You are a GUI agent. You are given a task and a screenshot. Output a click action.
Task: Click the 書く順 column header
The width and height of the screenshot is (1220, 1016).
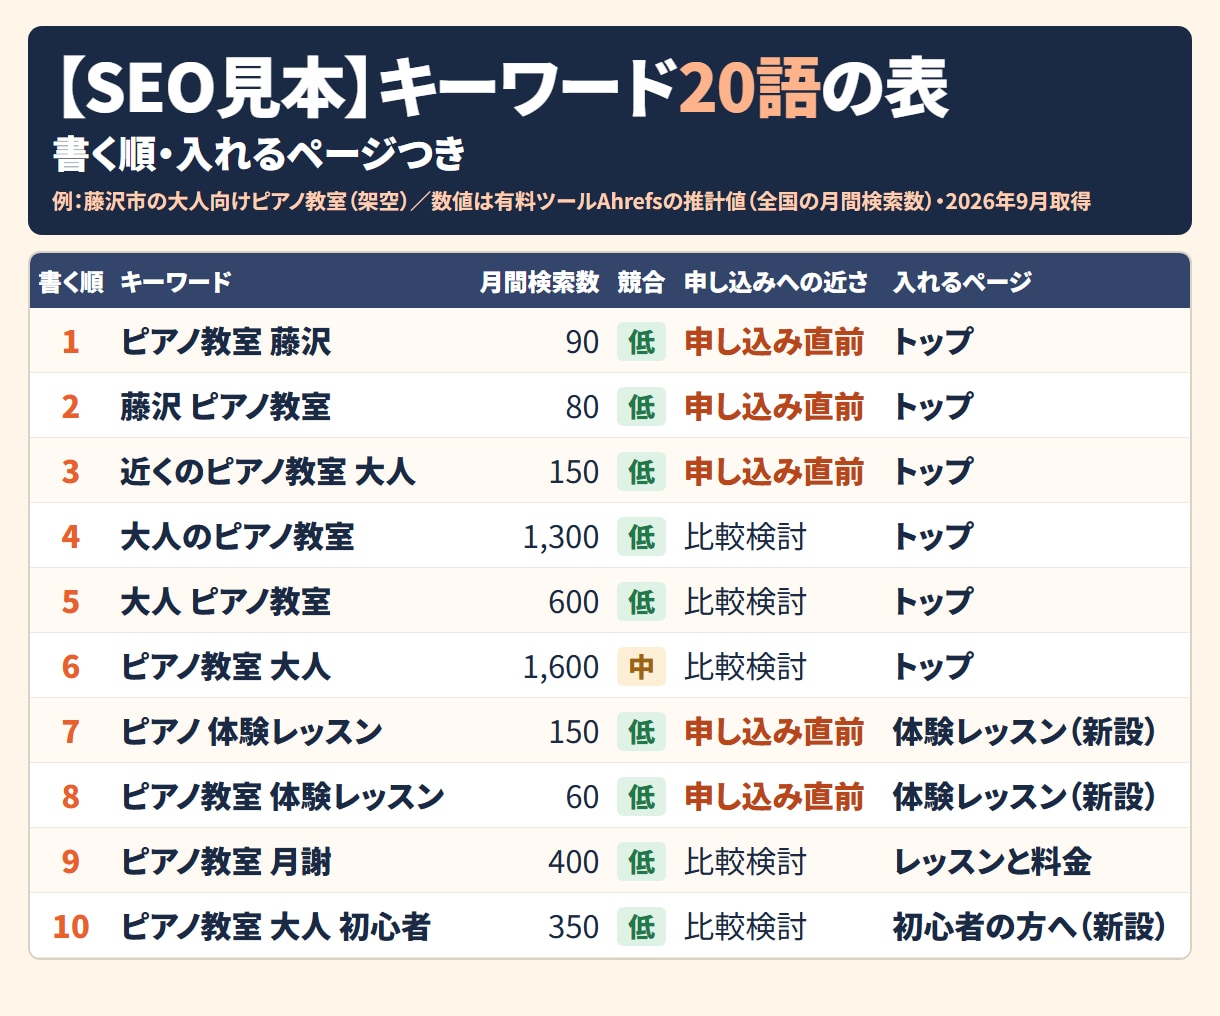[71, 282]
